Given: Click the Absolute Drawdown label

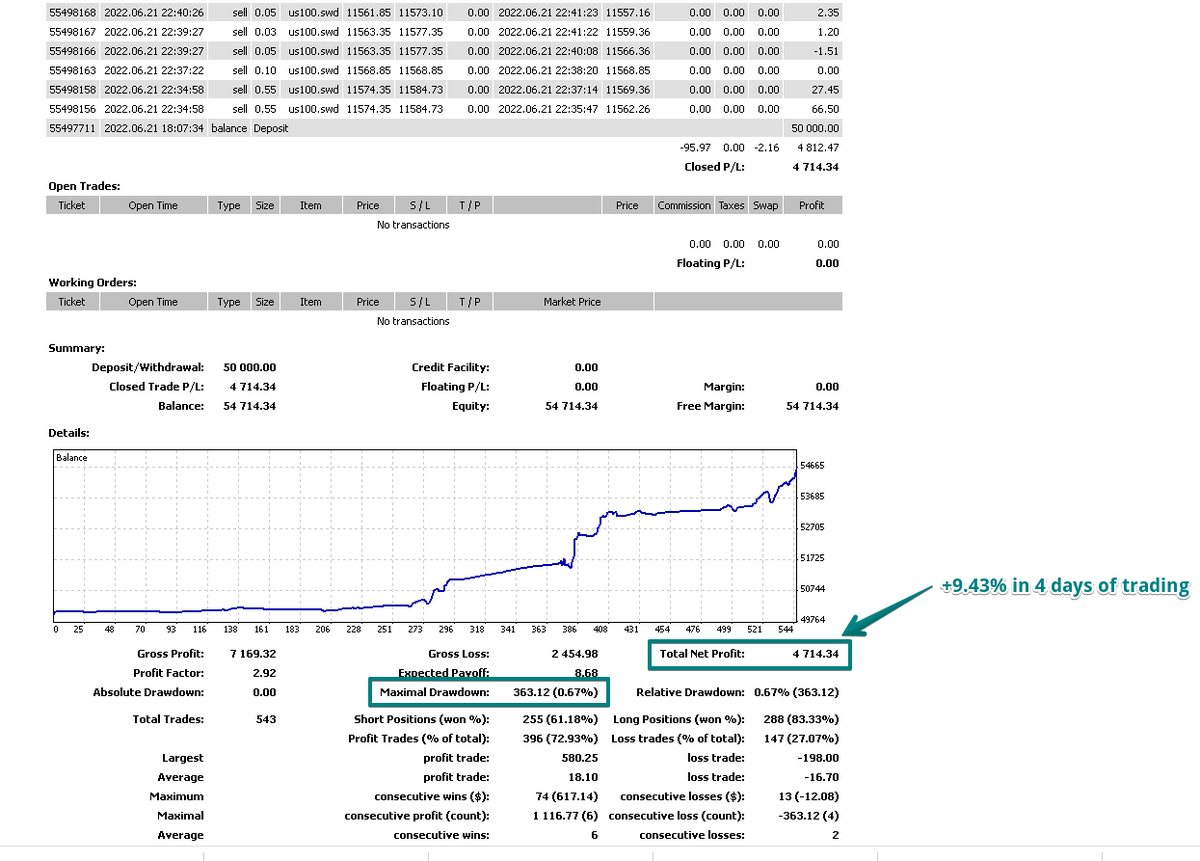Looking at the screenshot, I should tap(149, 692).
